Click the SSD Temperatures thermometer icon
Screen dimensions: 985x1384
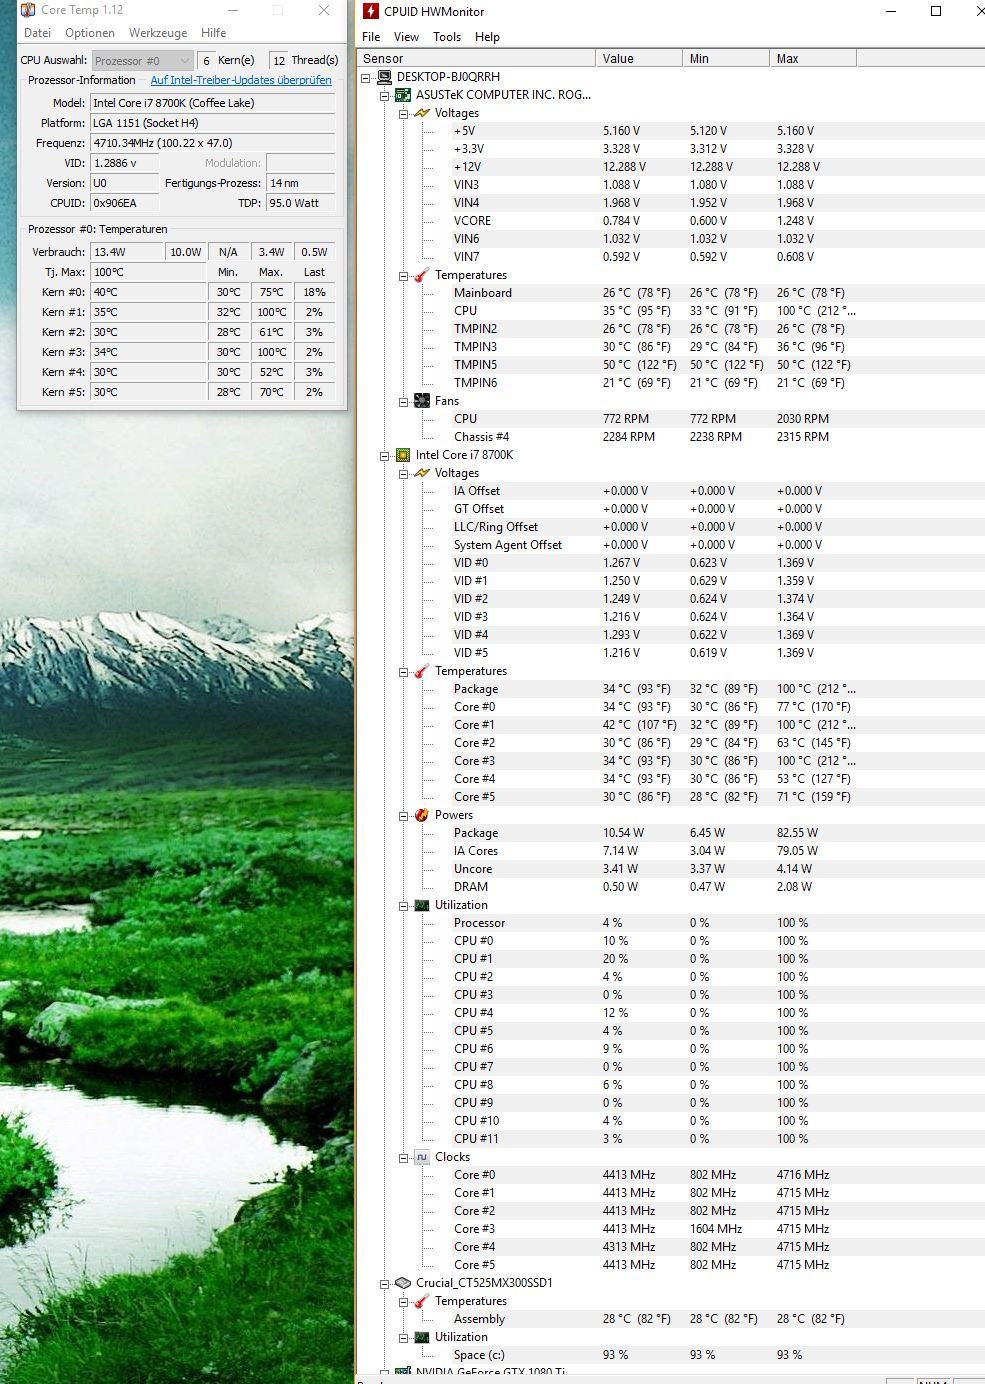422,1301
